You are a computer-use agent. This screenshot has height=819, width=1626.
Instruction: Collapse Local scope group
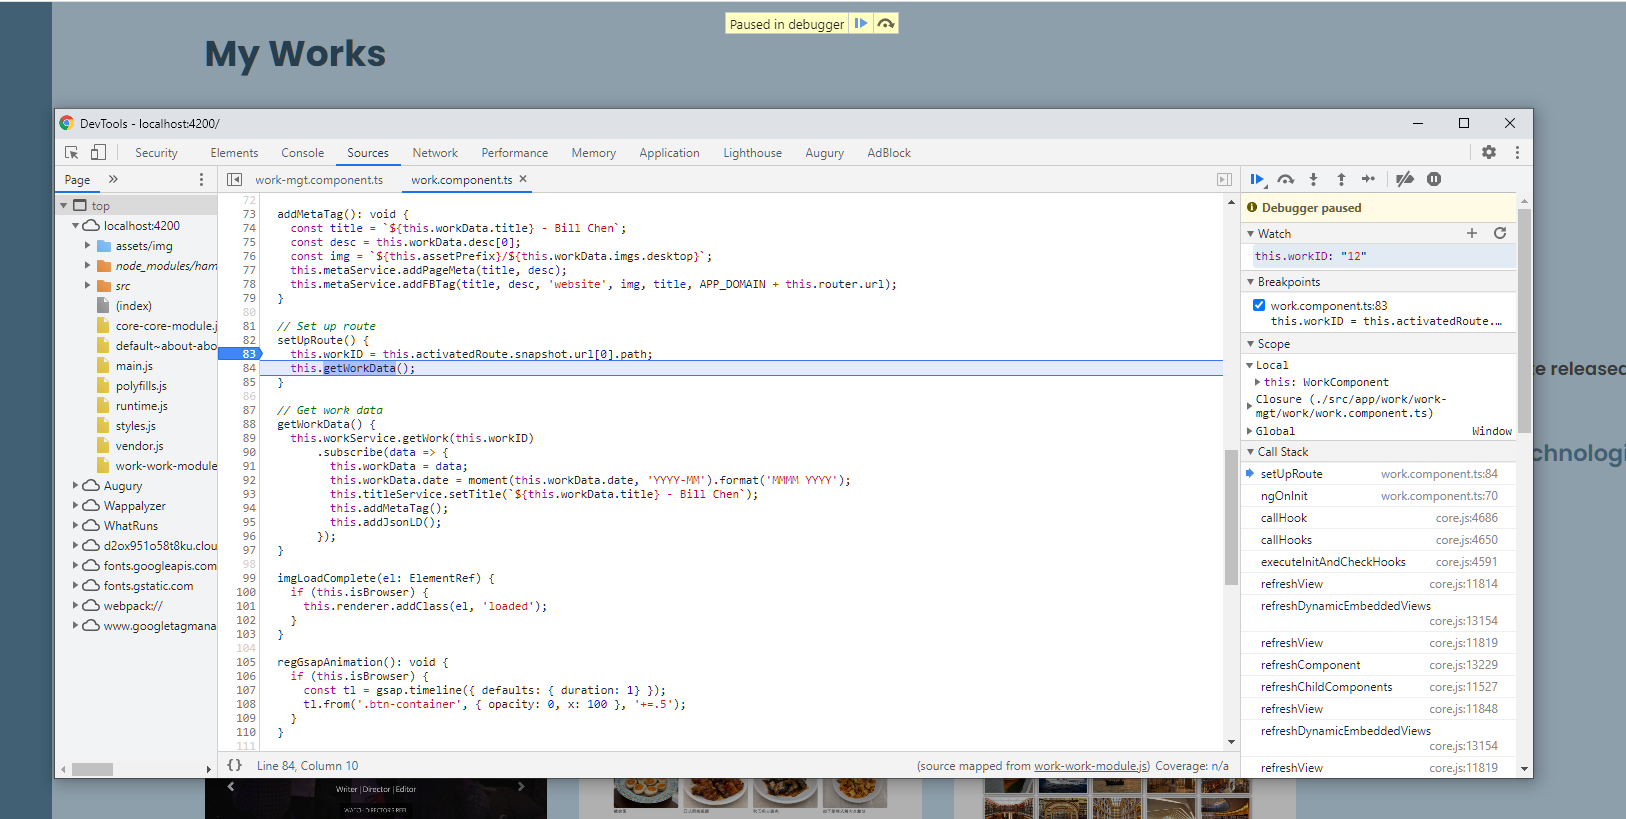coord(1250,365)
